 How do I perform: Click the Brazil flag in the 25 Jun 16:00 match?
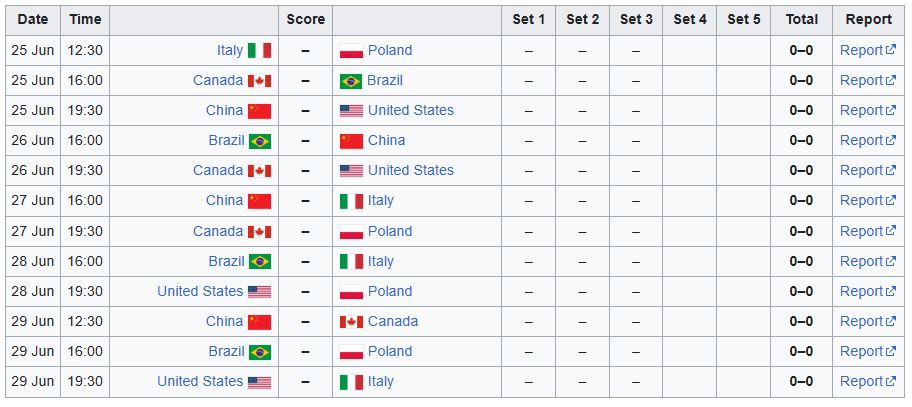351,81
